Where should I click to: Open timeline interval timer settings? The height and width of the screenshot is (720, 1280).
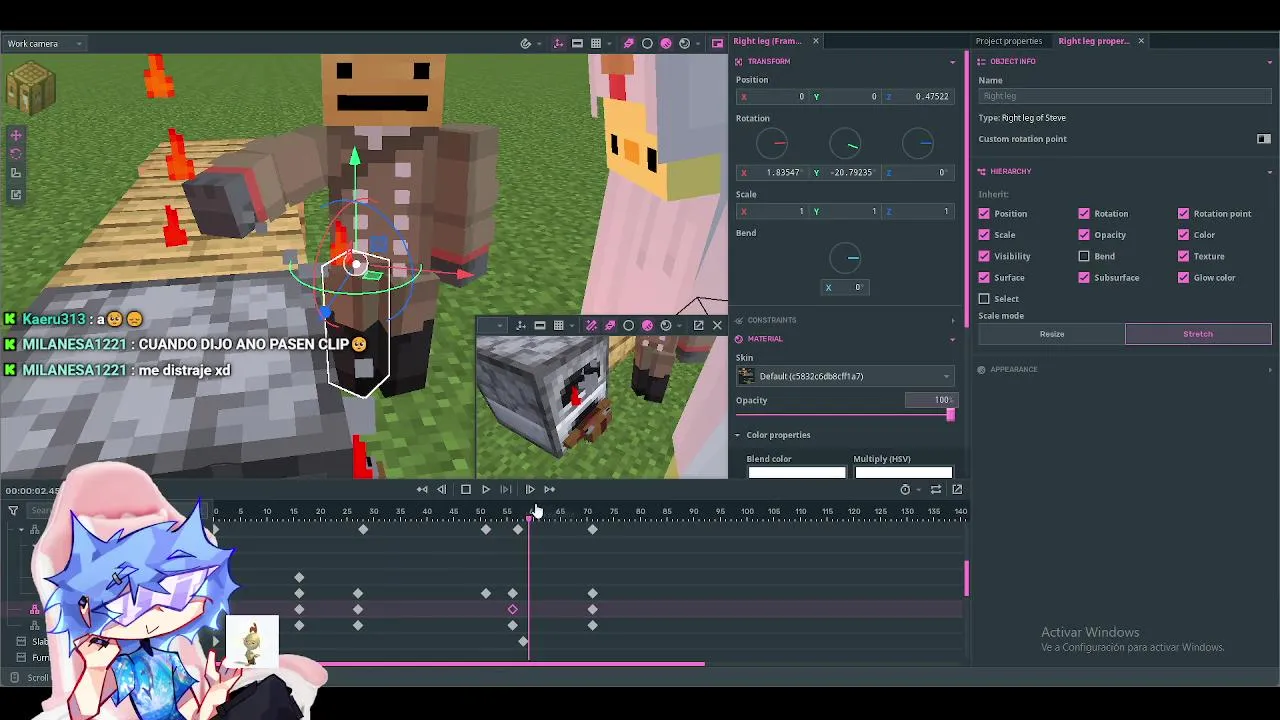pyautogui.click(x=905, y=489)
